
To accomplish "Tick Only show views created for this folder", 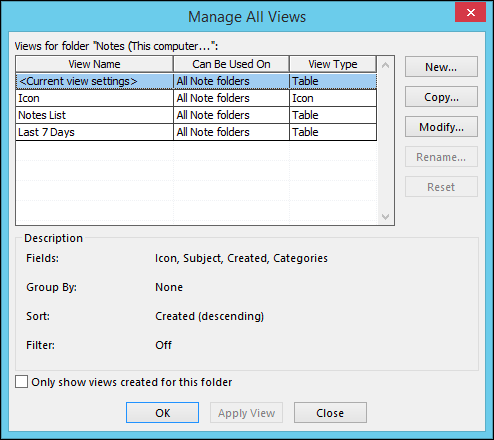I will click(22, 382).
